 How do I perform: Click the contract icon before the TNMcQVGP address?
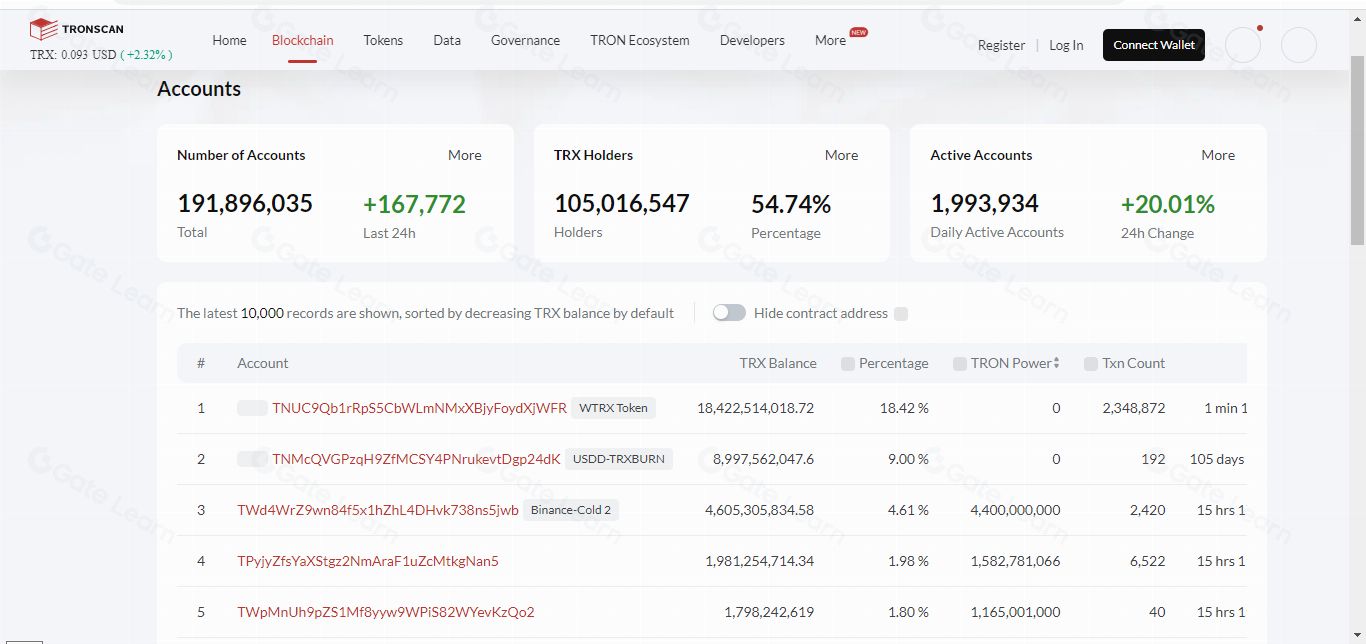click(252, 459)
